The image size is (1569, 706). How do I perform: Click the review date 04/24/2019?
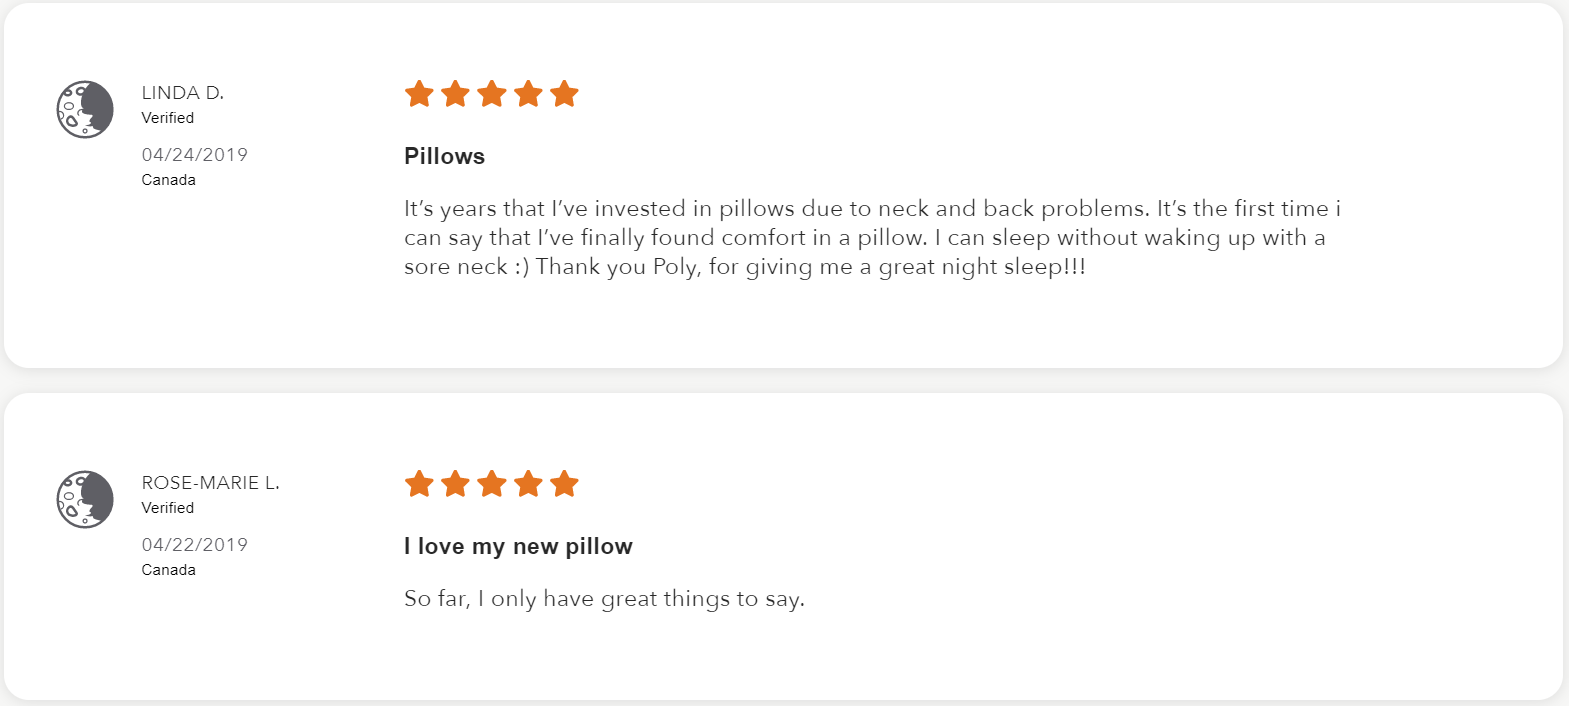pos(195,155)
